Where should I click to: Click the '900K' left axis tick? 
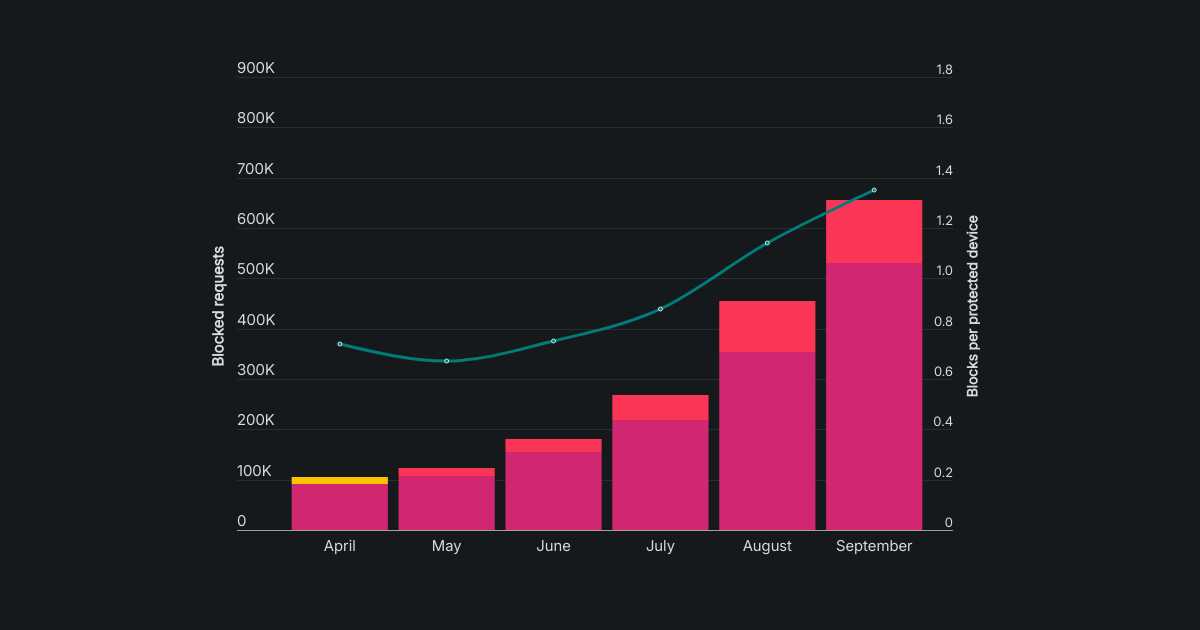click(256, 68)
